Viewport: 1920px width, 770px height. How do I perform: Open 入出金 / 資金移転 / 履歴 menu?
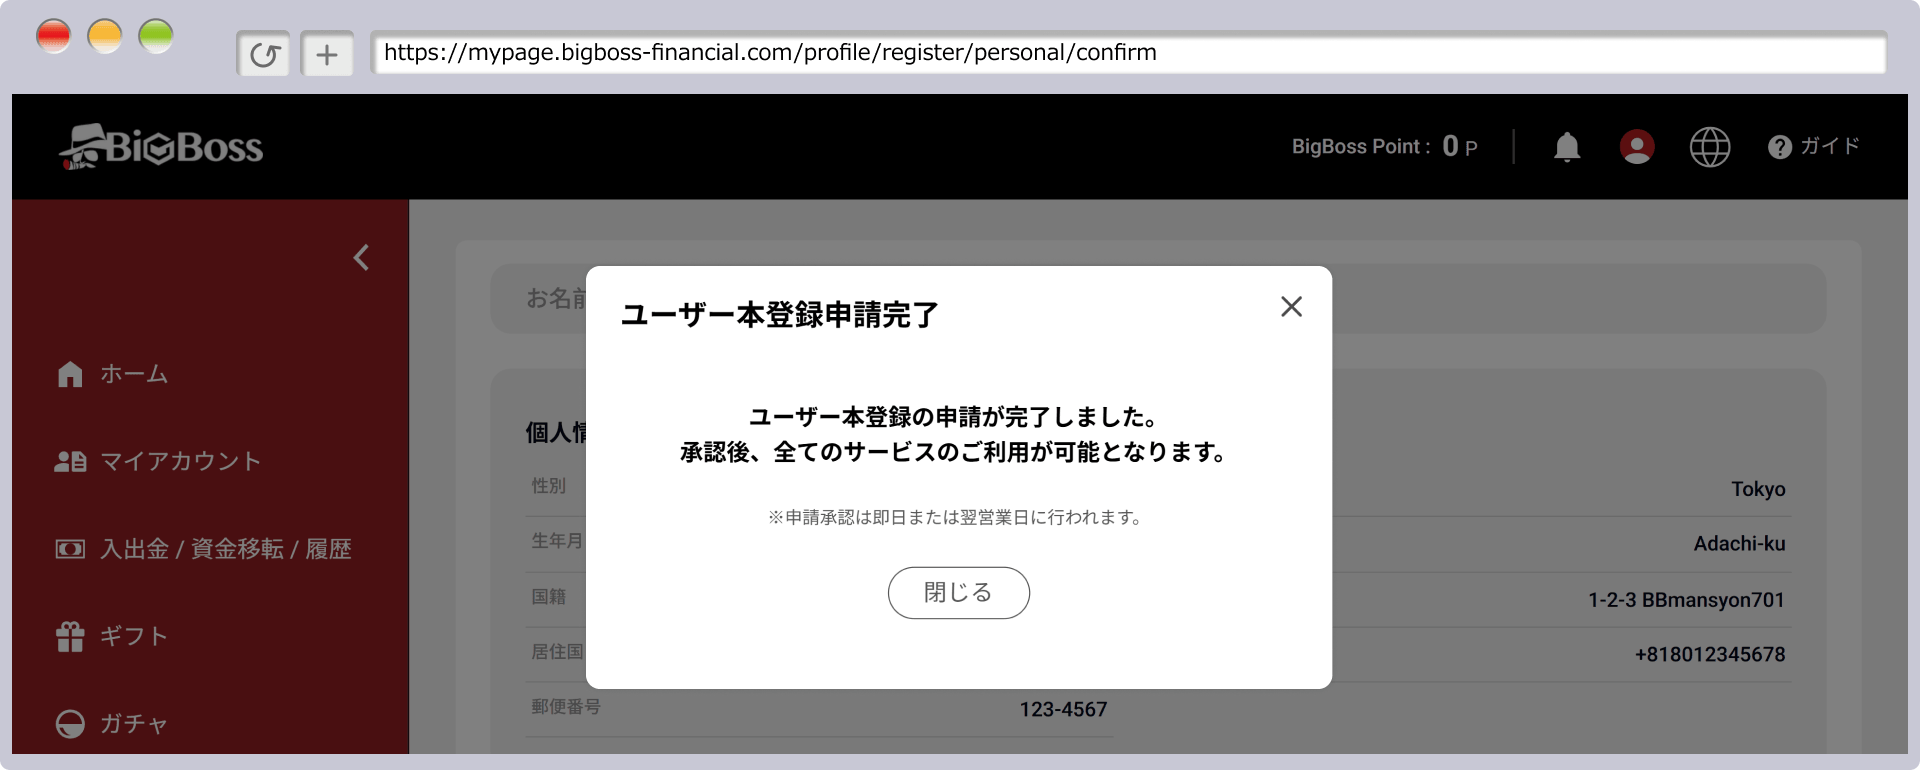(226, 549)
